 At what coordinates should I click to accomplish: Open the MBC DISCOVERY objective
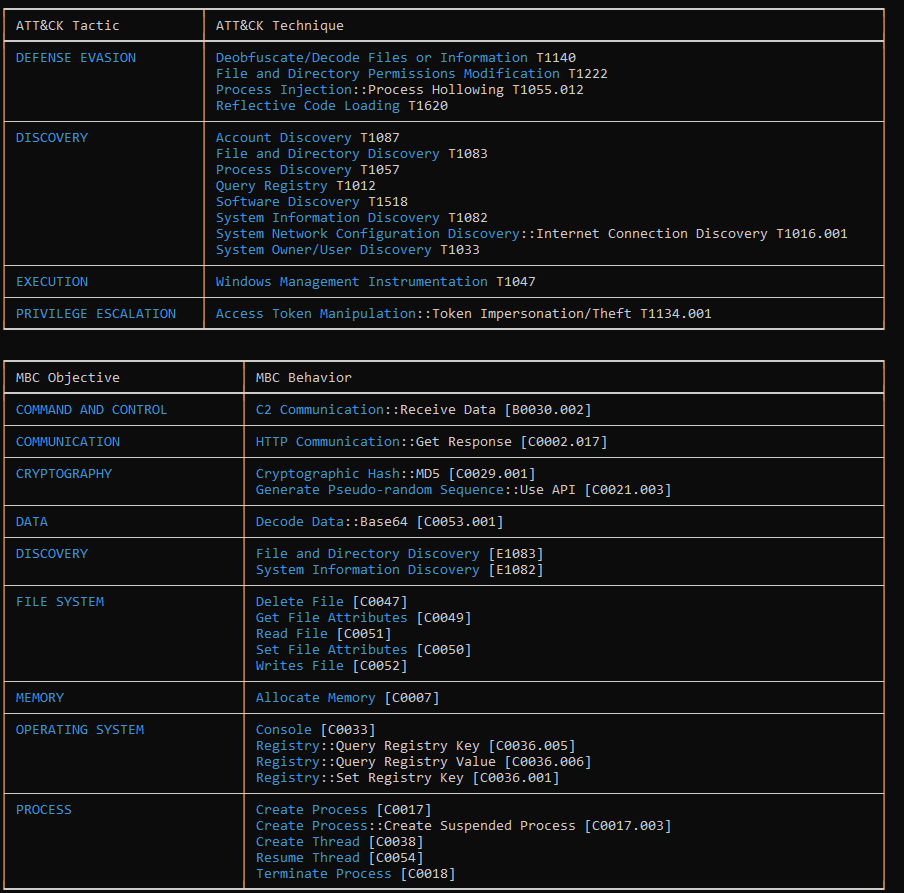pos(52,554)
